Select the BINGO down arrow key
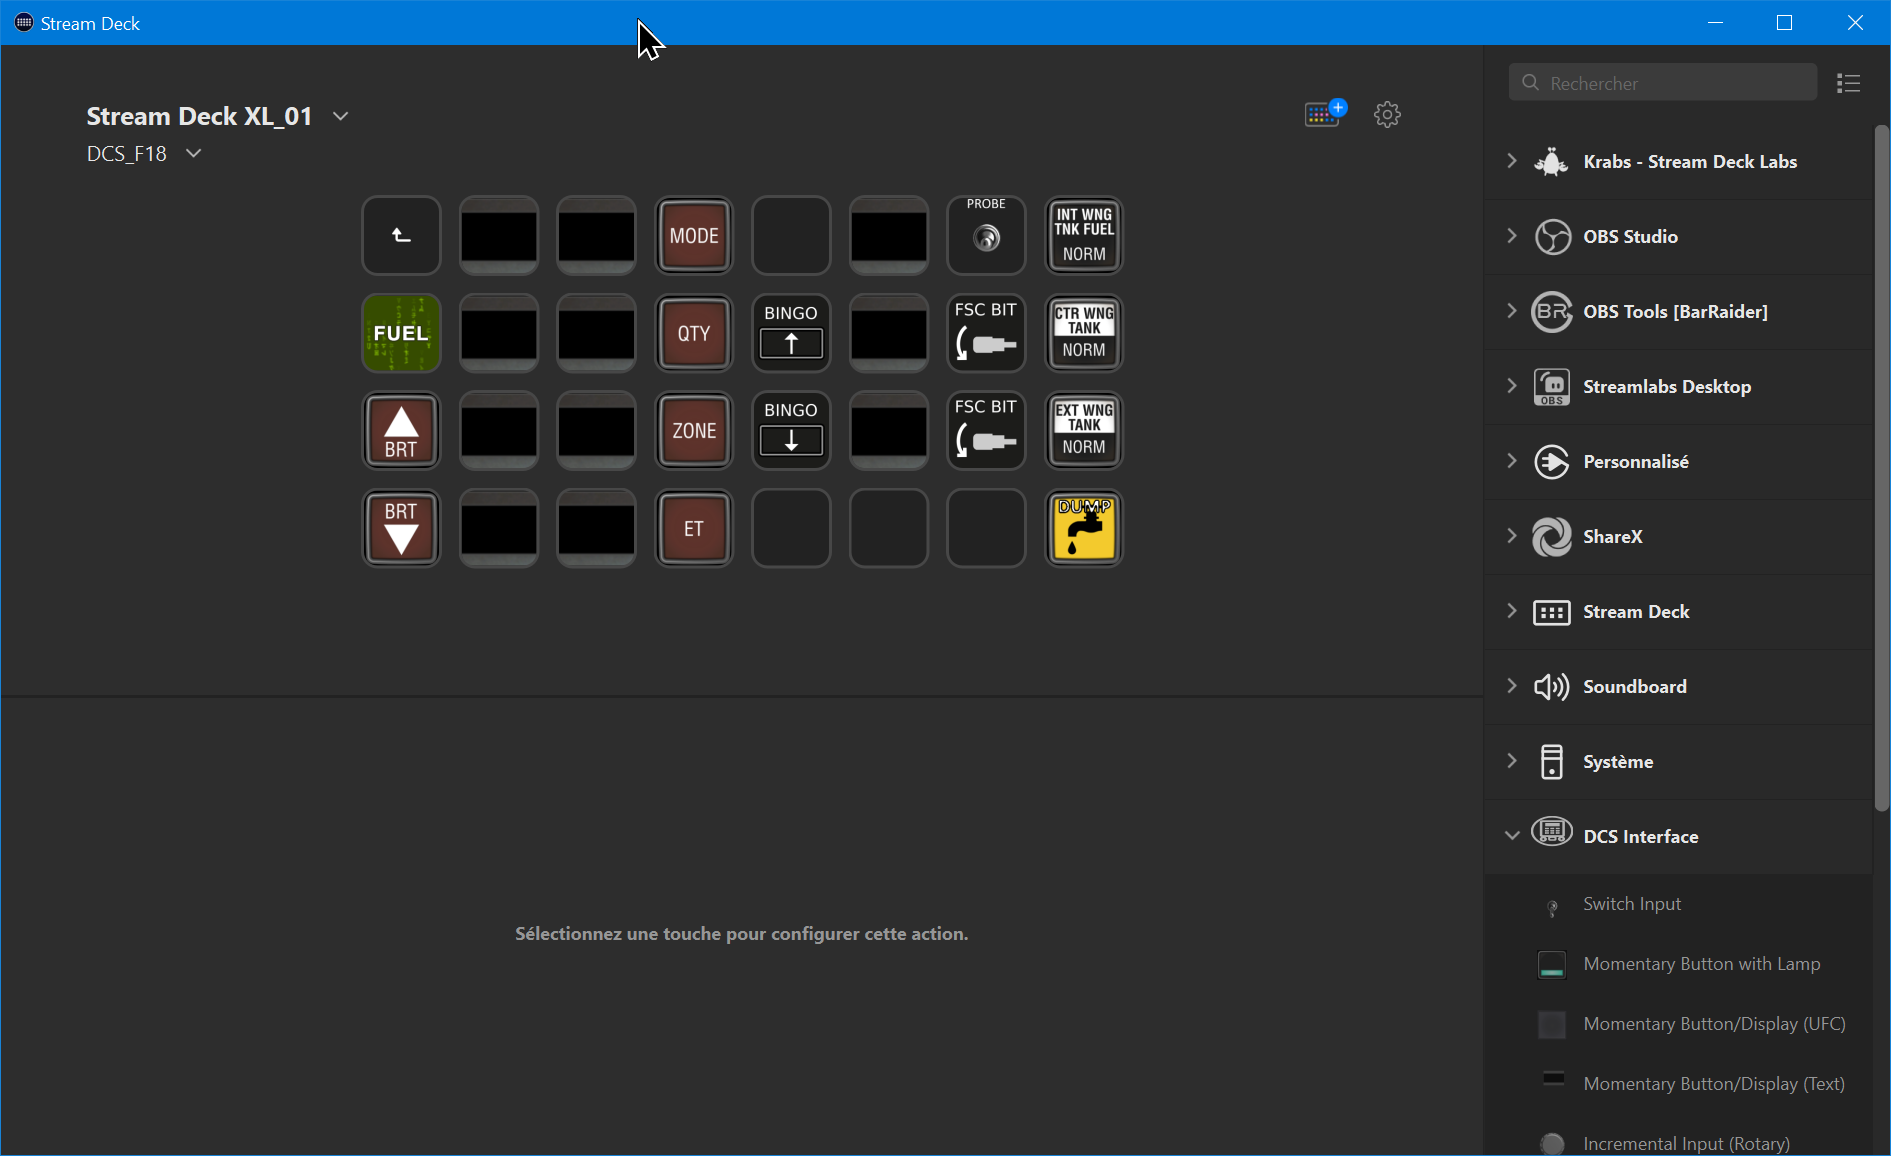The width and height of the screenshot is (1891, 1156). pos(791,431)
